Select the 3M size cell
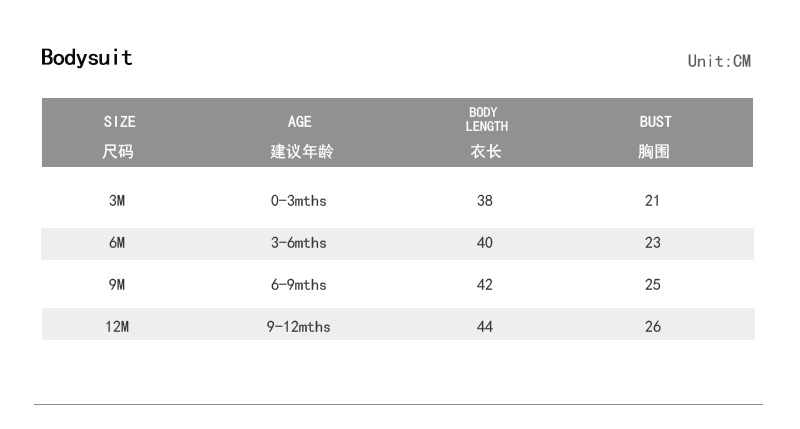The image size is (800, 429). [117, 201]
